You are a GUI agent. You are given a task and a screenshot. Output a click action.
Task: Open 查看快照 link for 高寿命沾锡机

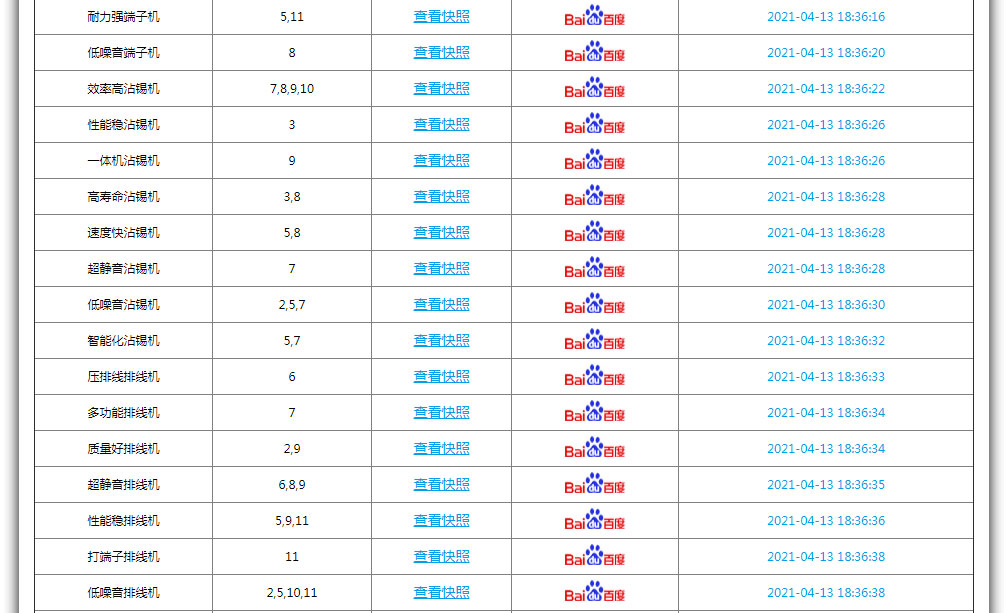[x=441, y=196]
